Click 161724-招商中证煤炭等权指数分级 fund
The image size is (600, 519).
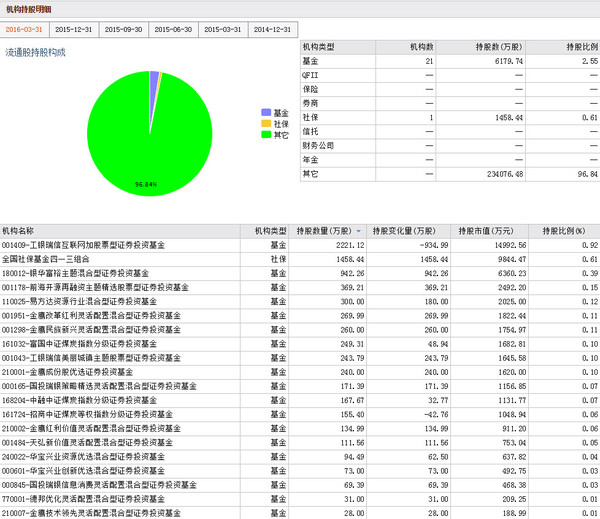point(87,415)
